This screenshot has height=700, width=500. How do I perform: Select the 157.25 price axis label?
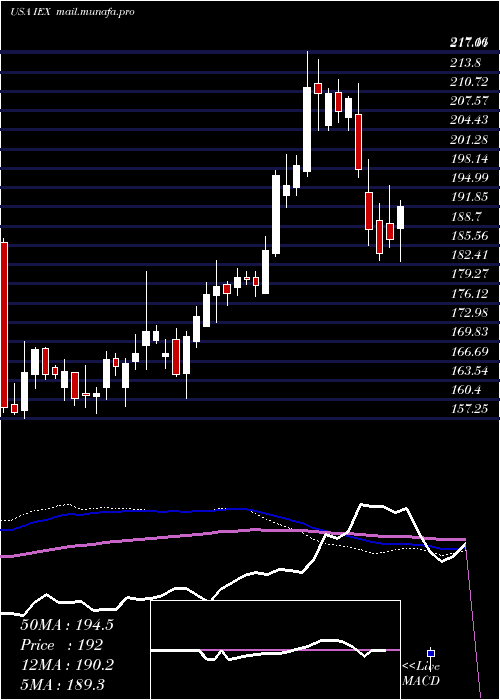[469, 409]
